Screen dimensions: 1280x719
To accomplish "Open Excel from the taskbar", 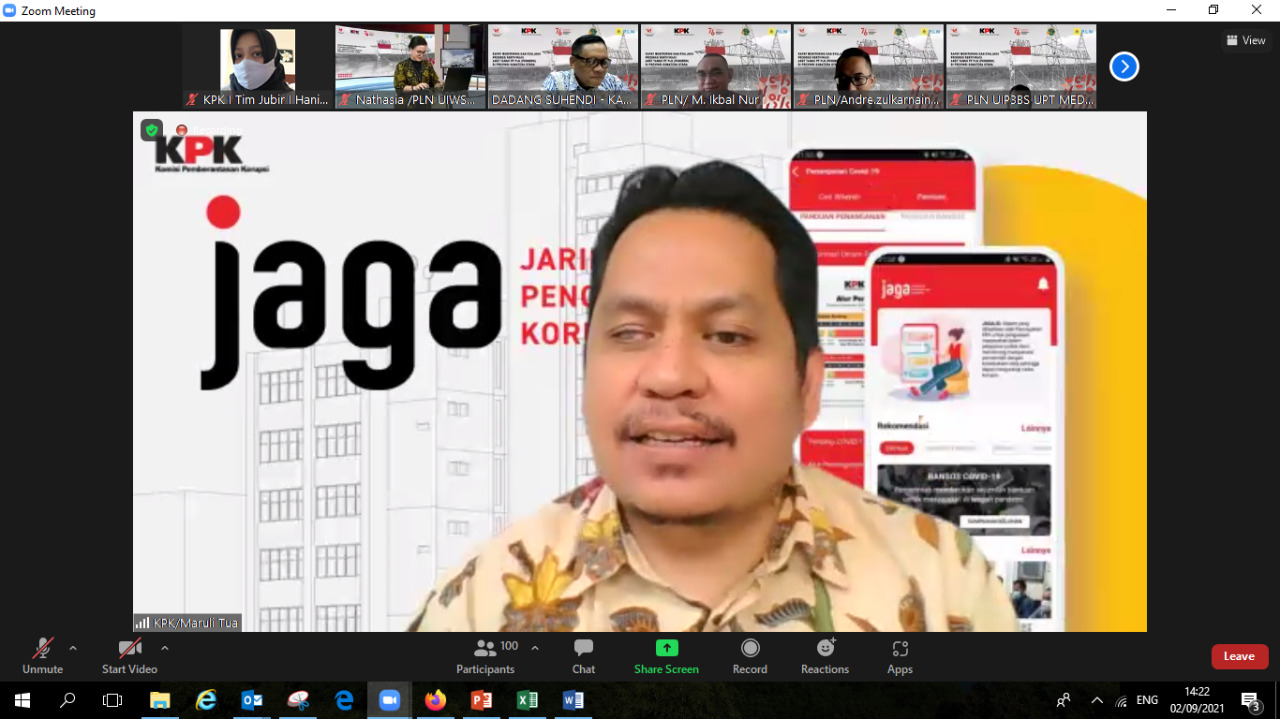I will (x=527, y=700).
